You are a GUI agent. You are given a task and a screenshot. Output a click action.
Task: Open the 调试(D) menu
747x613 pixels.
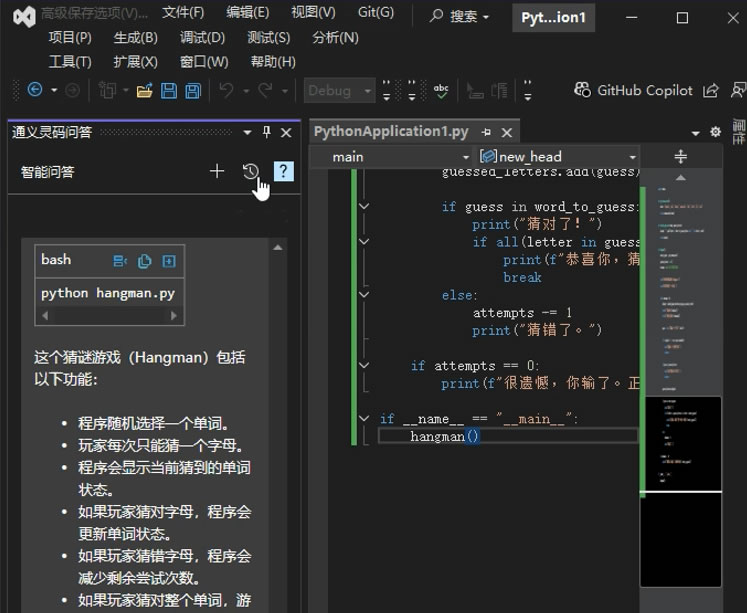point(202,38)
